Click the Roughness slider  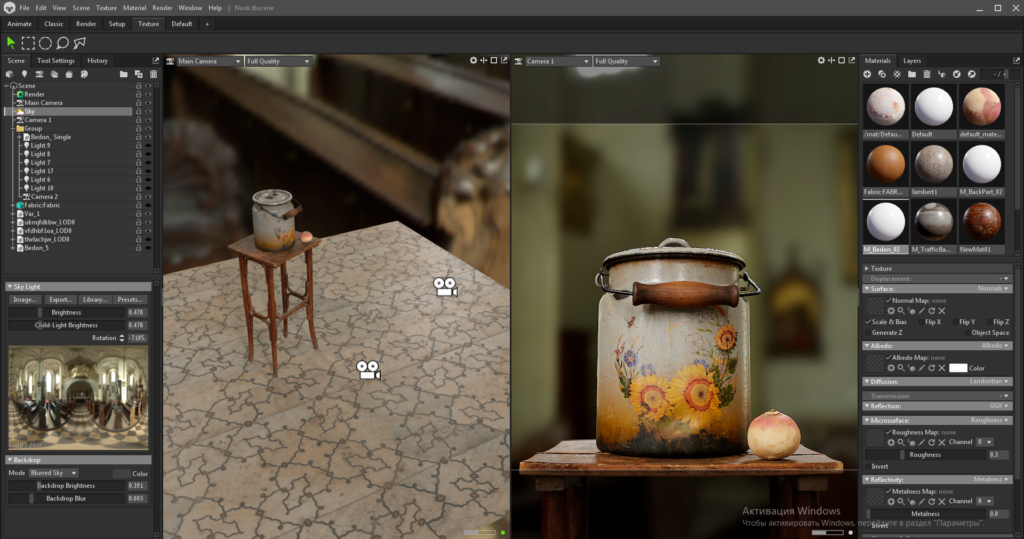(925, 455)
